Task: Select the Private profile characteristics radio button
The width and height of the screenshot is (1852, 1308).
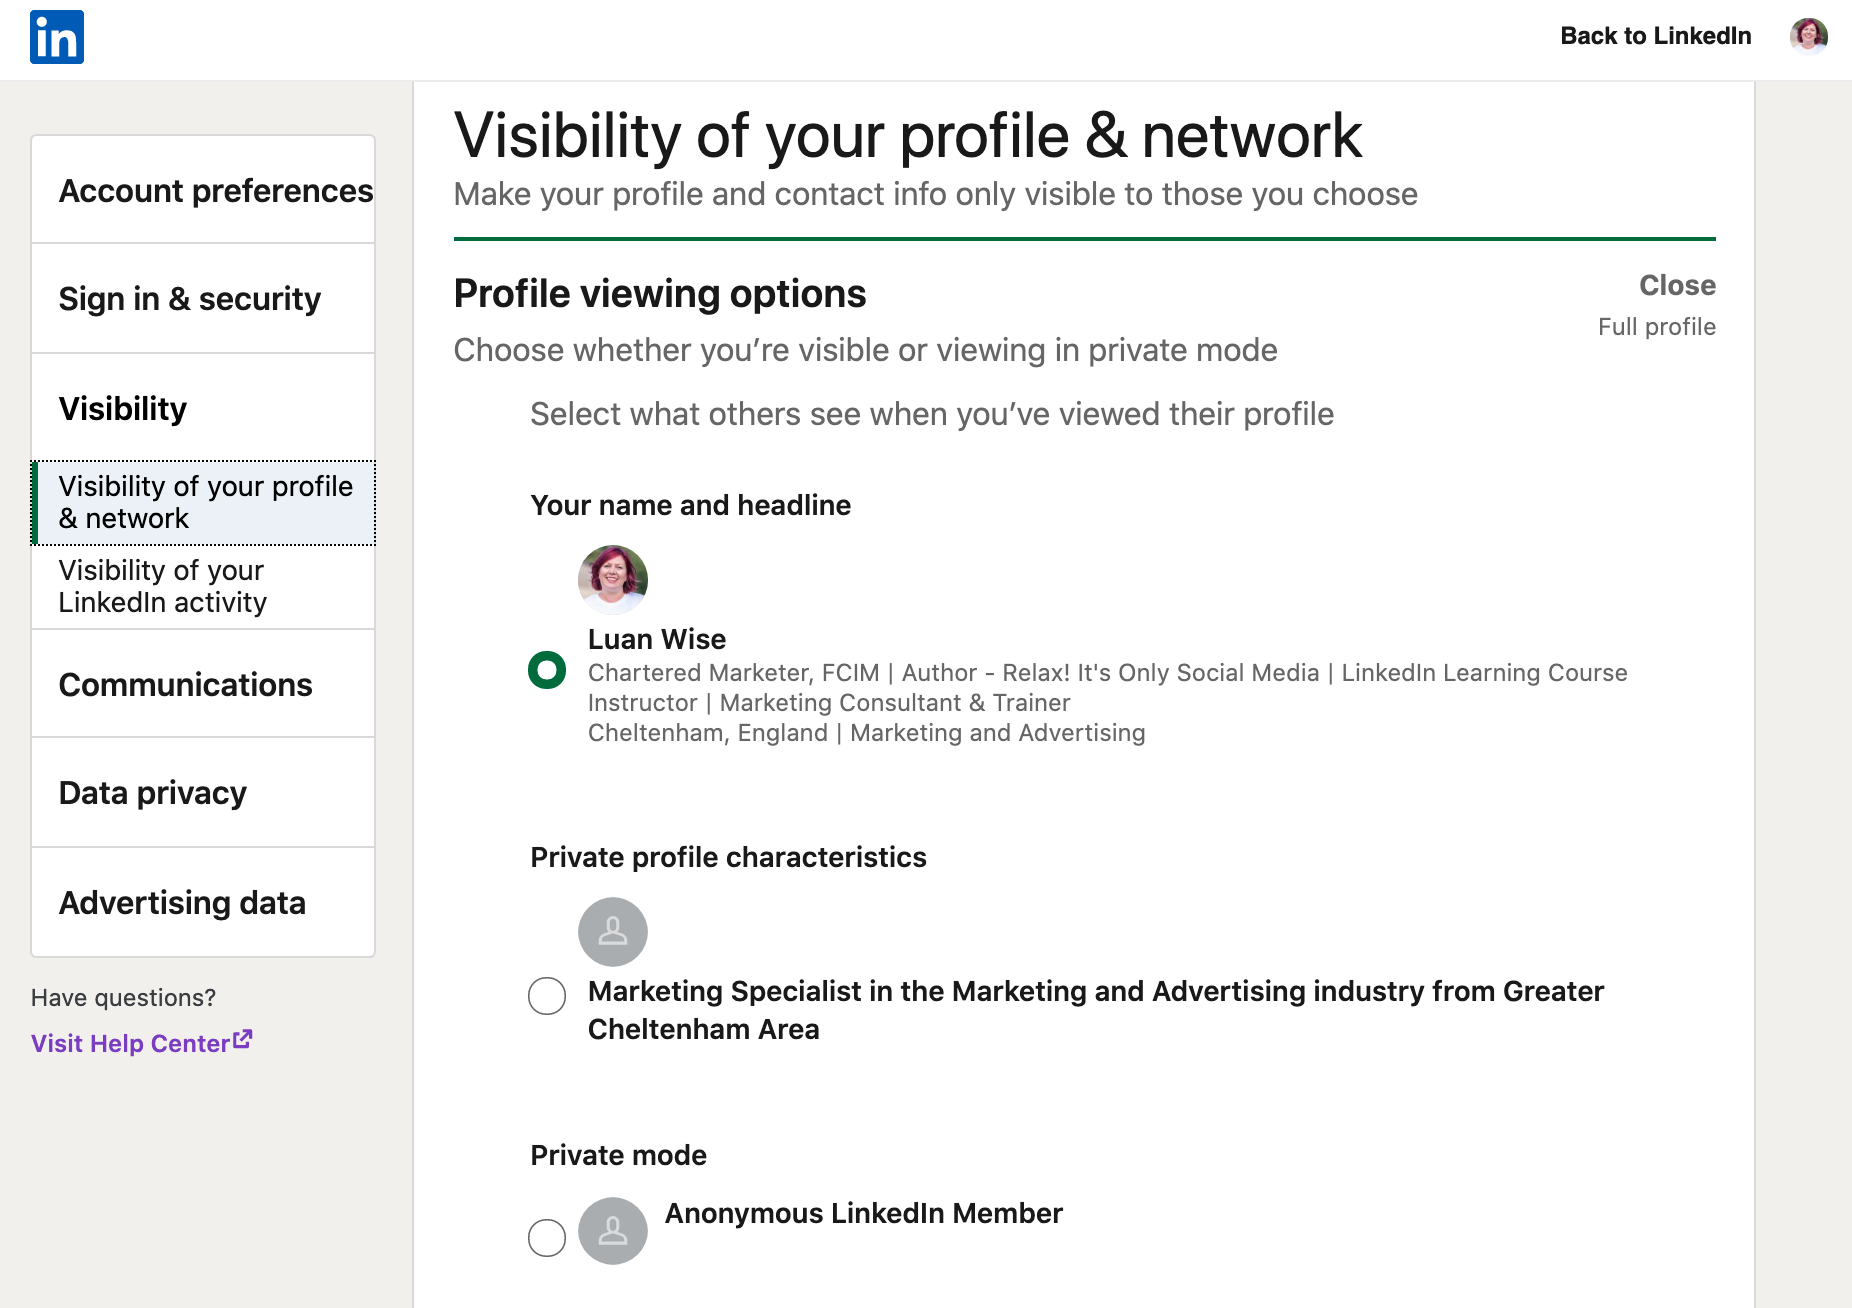Action: click(547, 996)
